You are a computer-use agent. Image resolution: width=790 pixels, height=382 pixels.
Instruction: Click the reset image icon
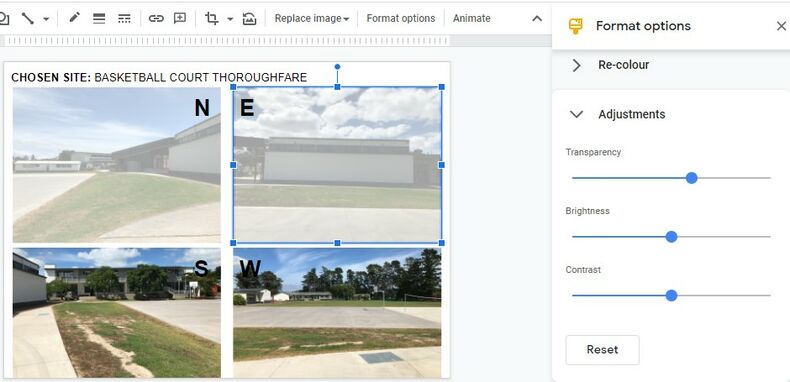(249, 19)
